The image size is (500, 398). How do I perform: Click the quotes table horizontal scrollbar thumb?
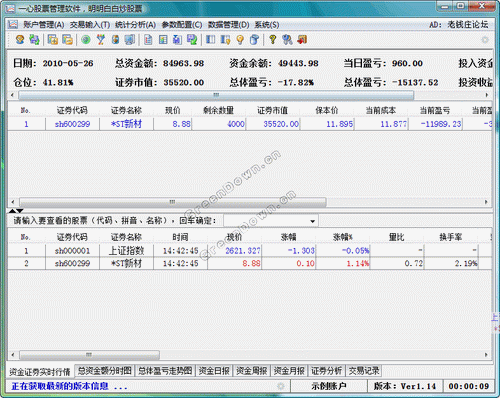pyautogui.click(x=89, y=355)
